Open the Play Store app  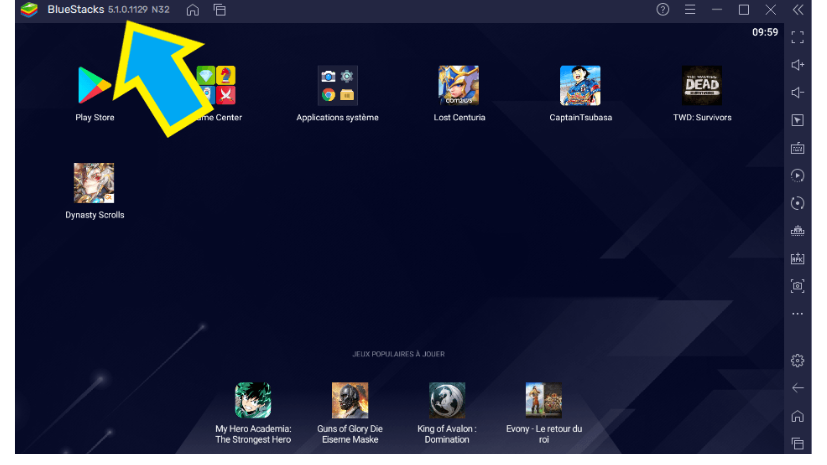[95, 86]
